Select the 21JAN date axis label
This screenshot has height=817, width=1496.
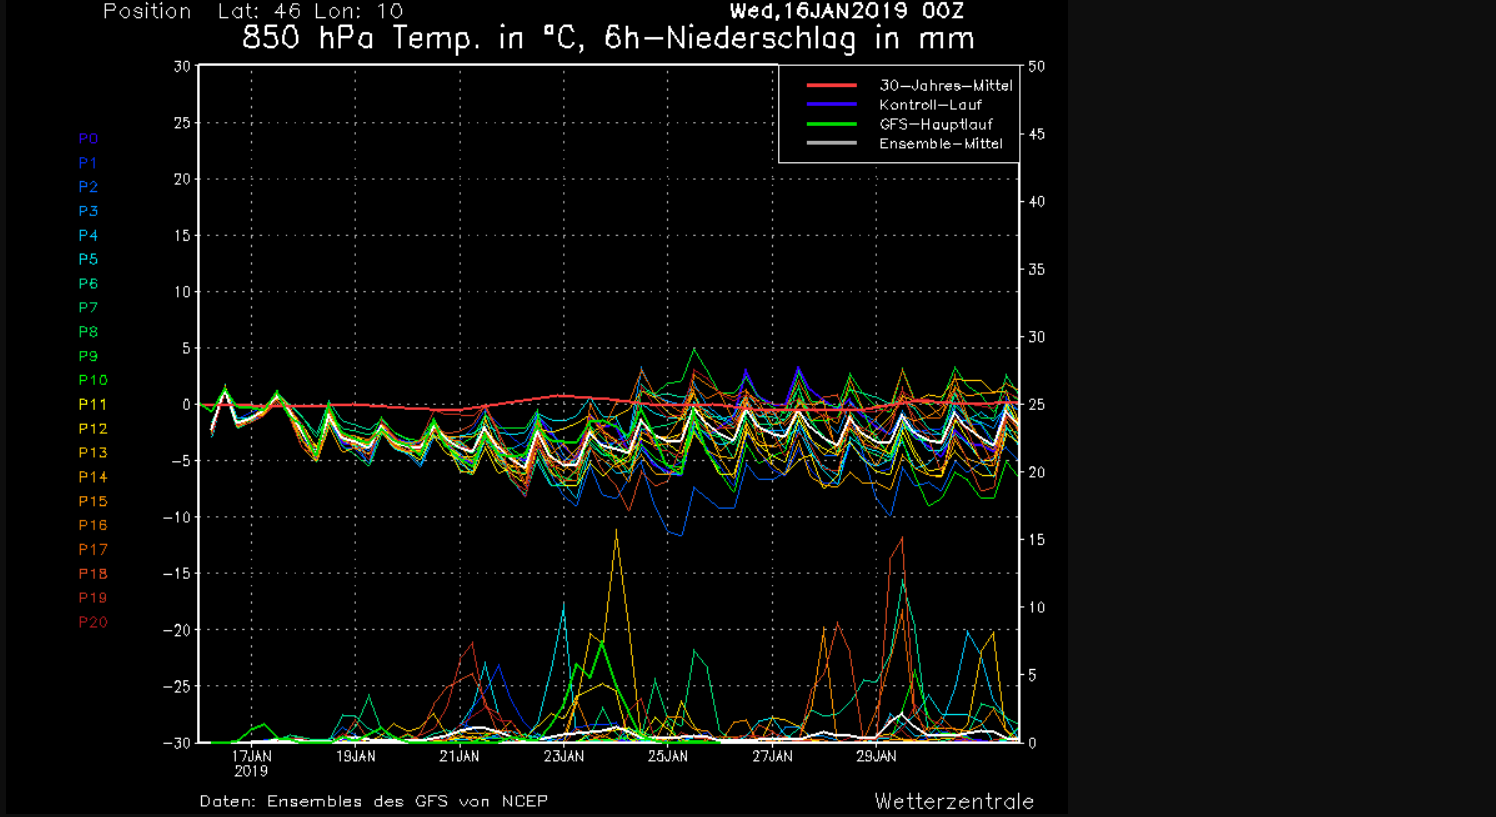[x=460, y=757]
